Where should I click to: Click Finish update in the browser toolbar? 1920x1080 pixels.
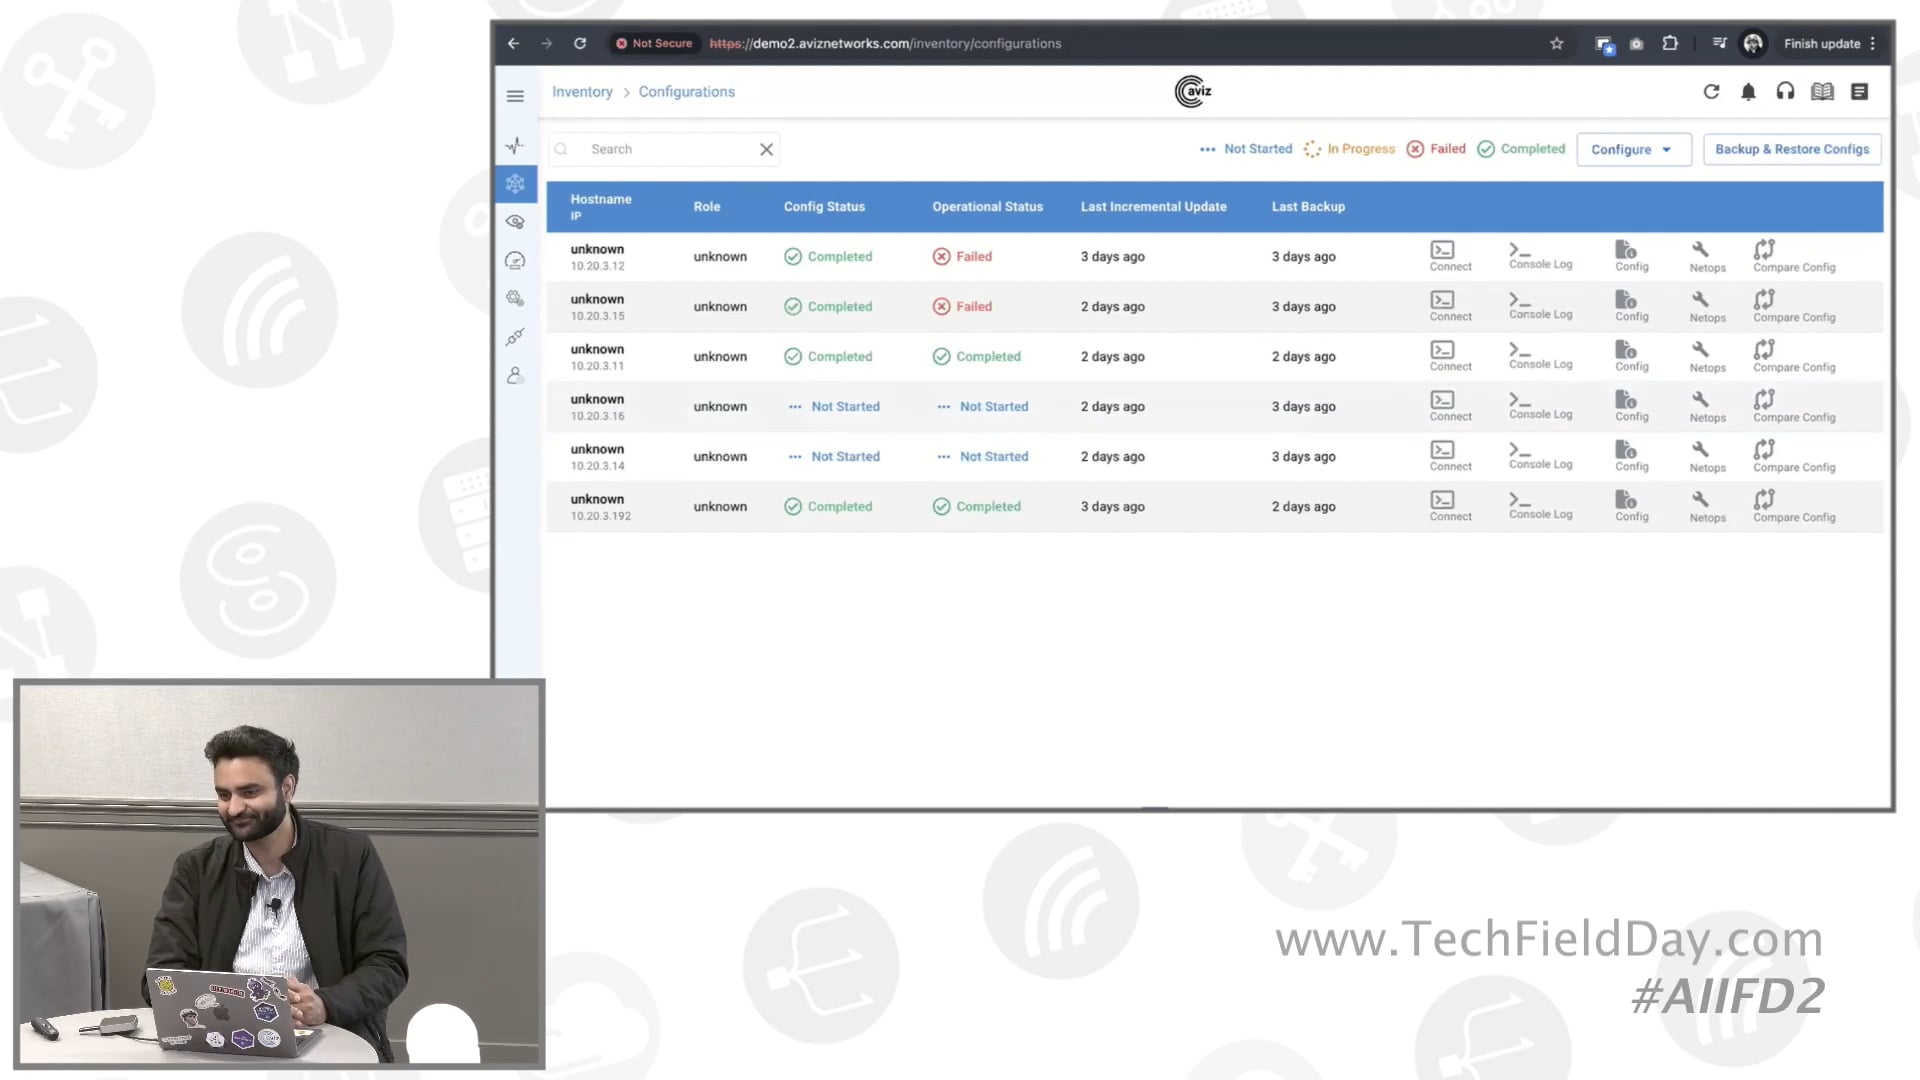1820,43
